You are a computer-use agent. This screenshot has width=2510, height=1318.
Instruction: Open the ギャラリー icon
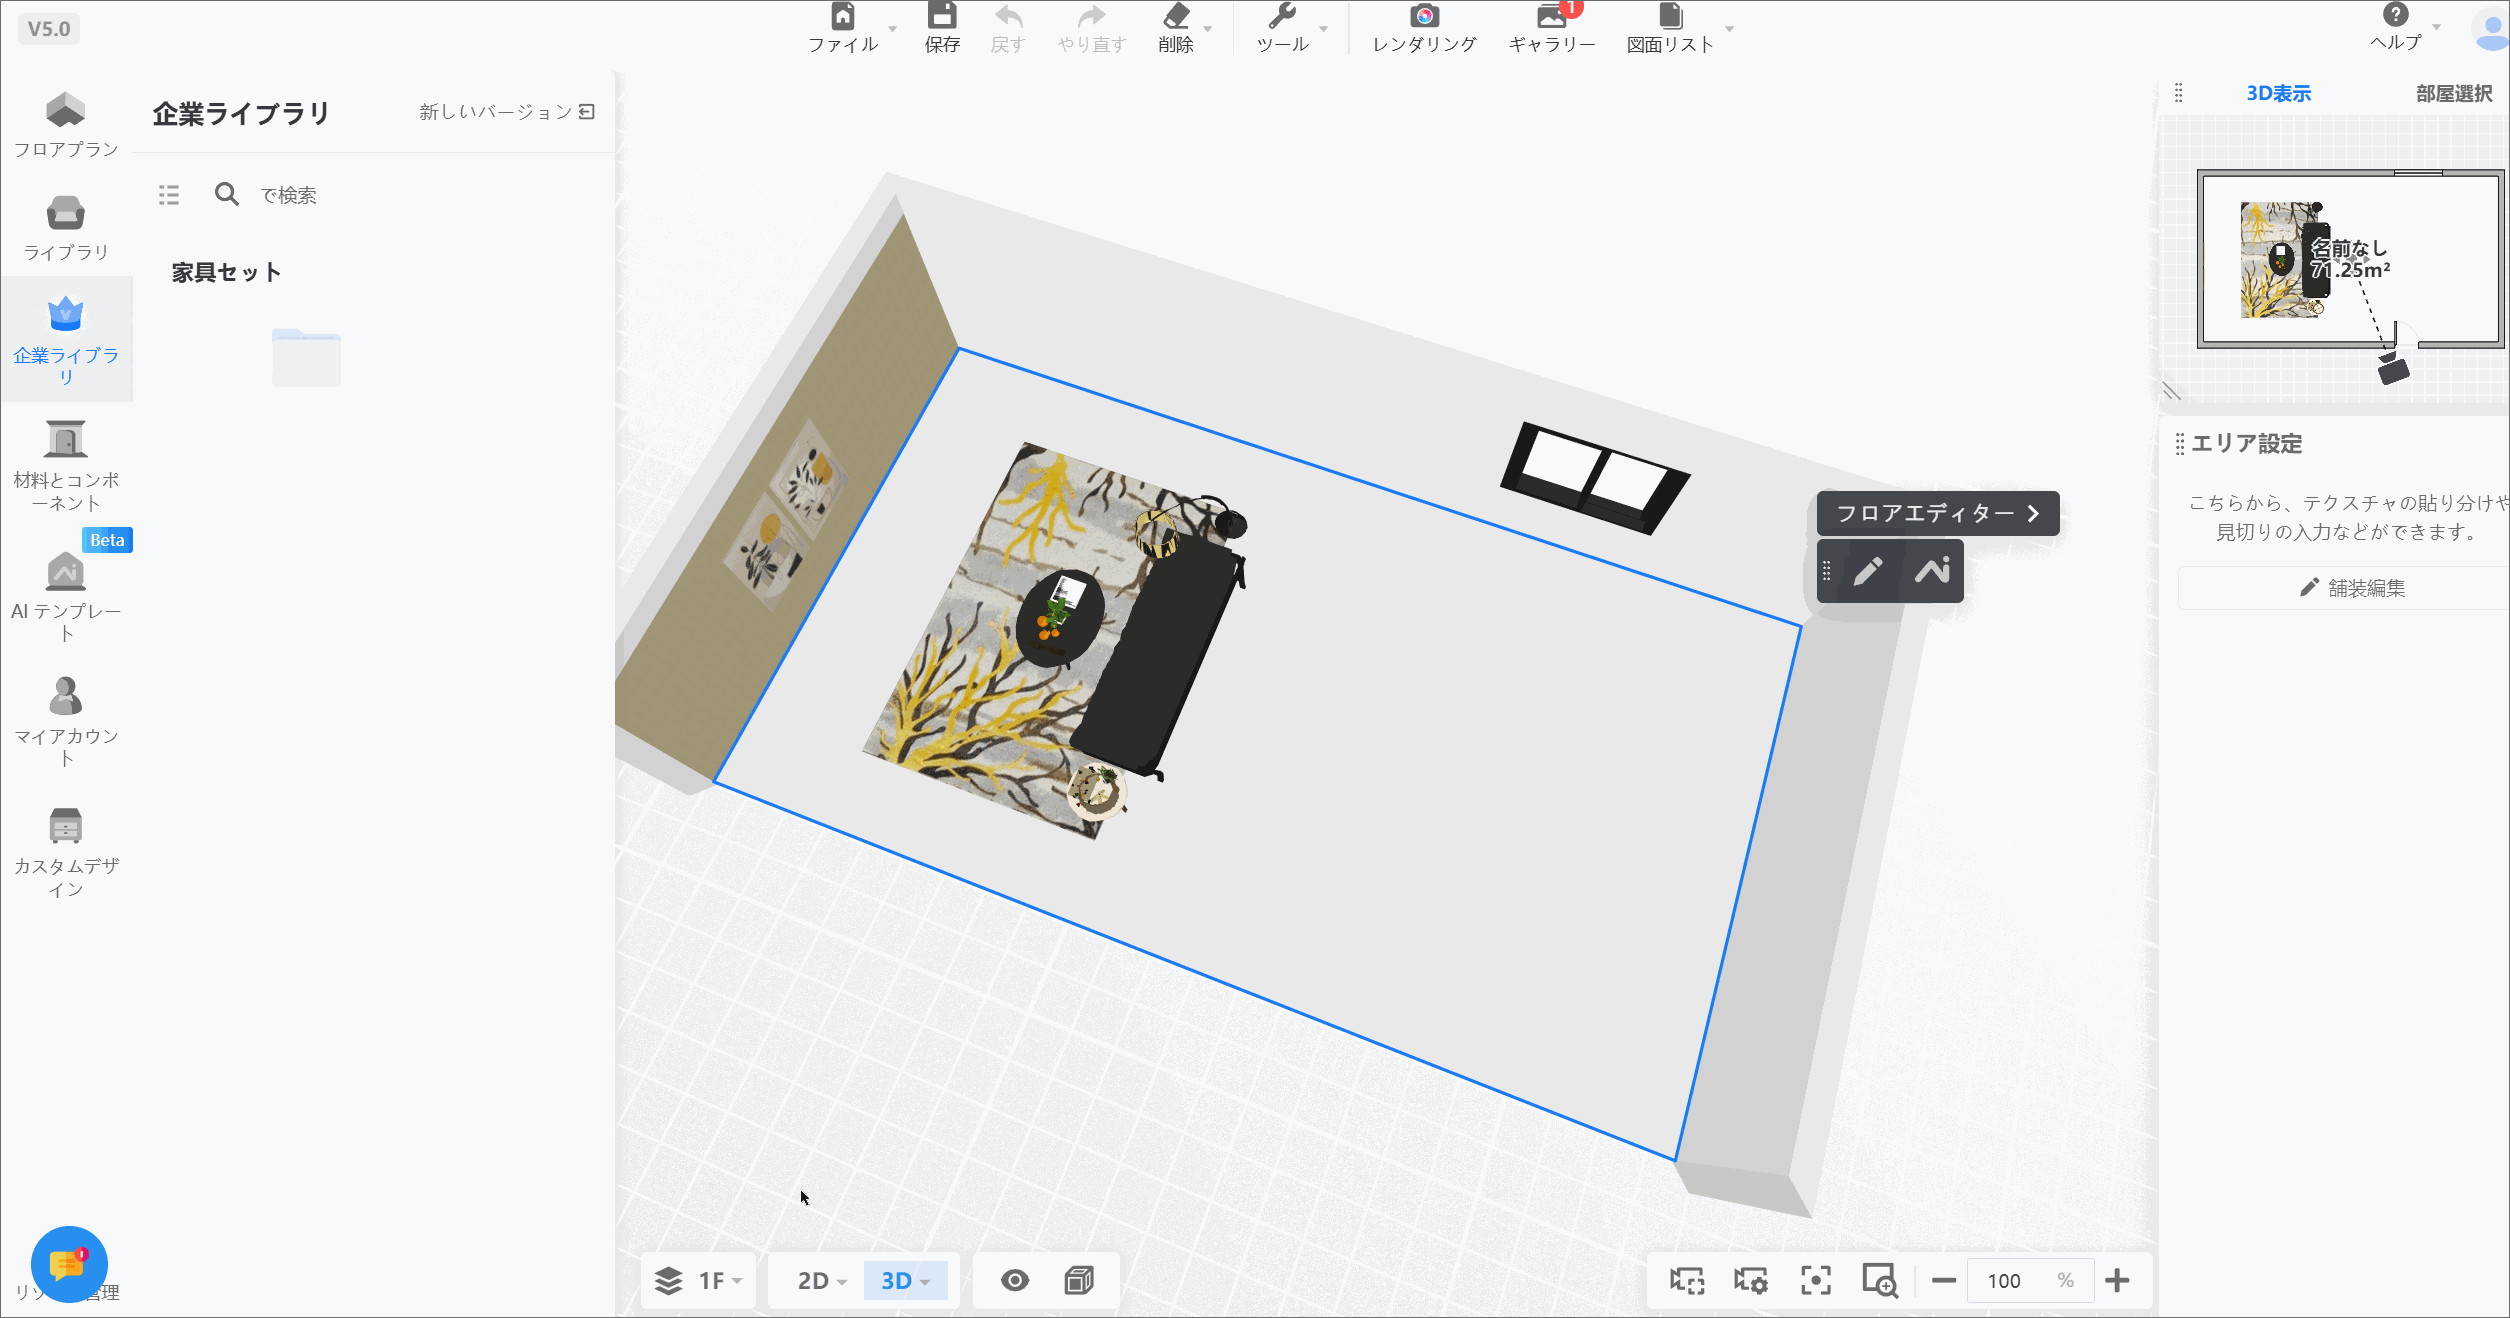pyautogui.click(x=1552, y=17)
